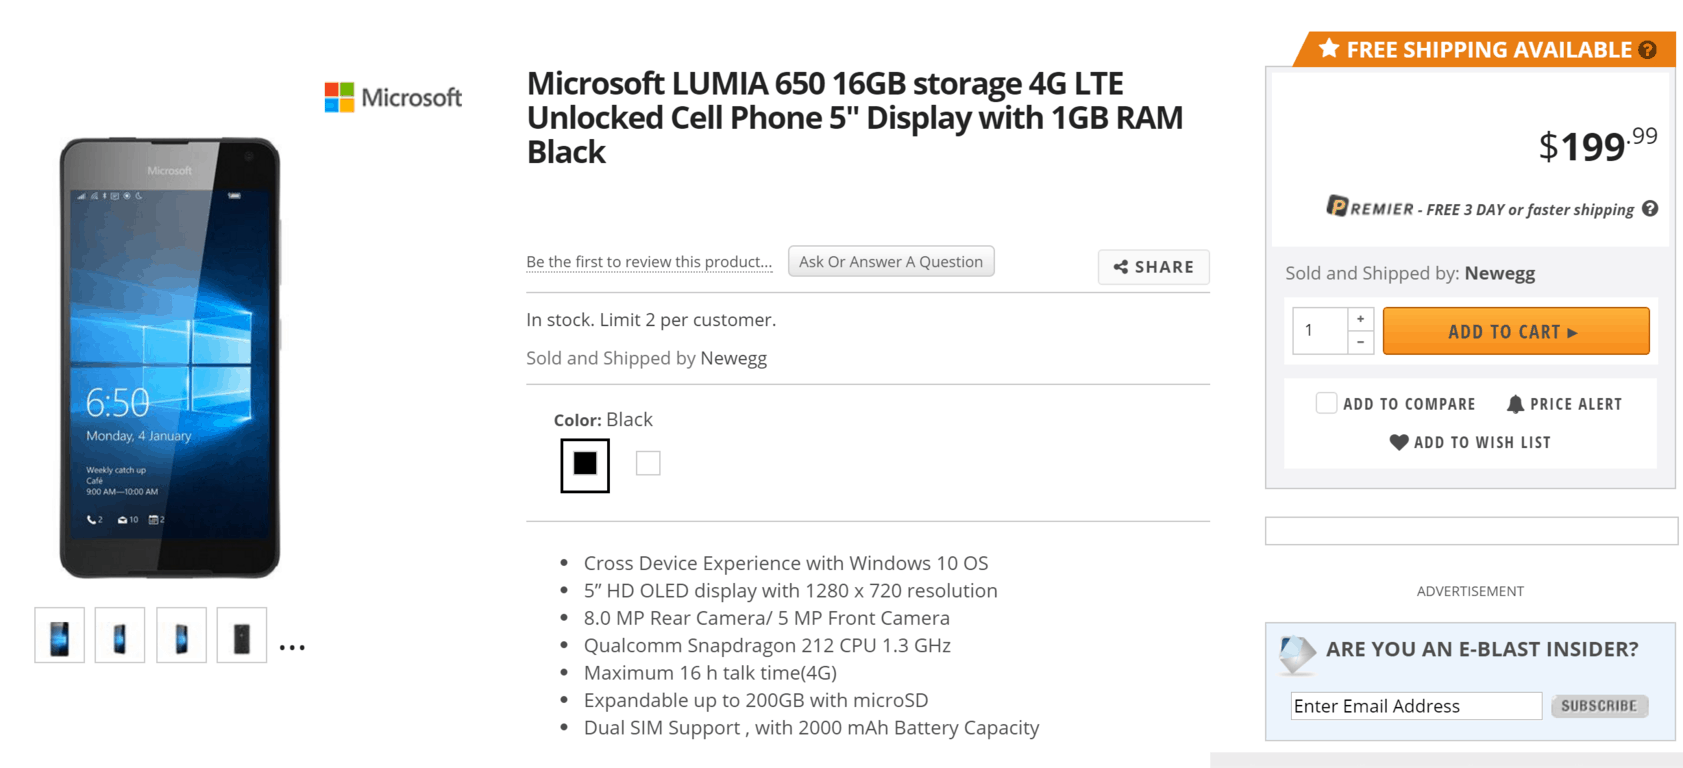Click the free shipping help question mark icon
This screenshot has height=768, width=1683.
click(1647, 50)
